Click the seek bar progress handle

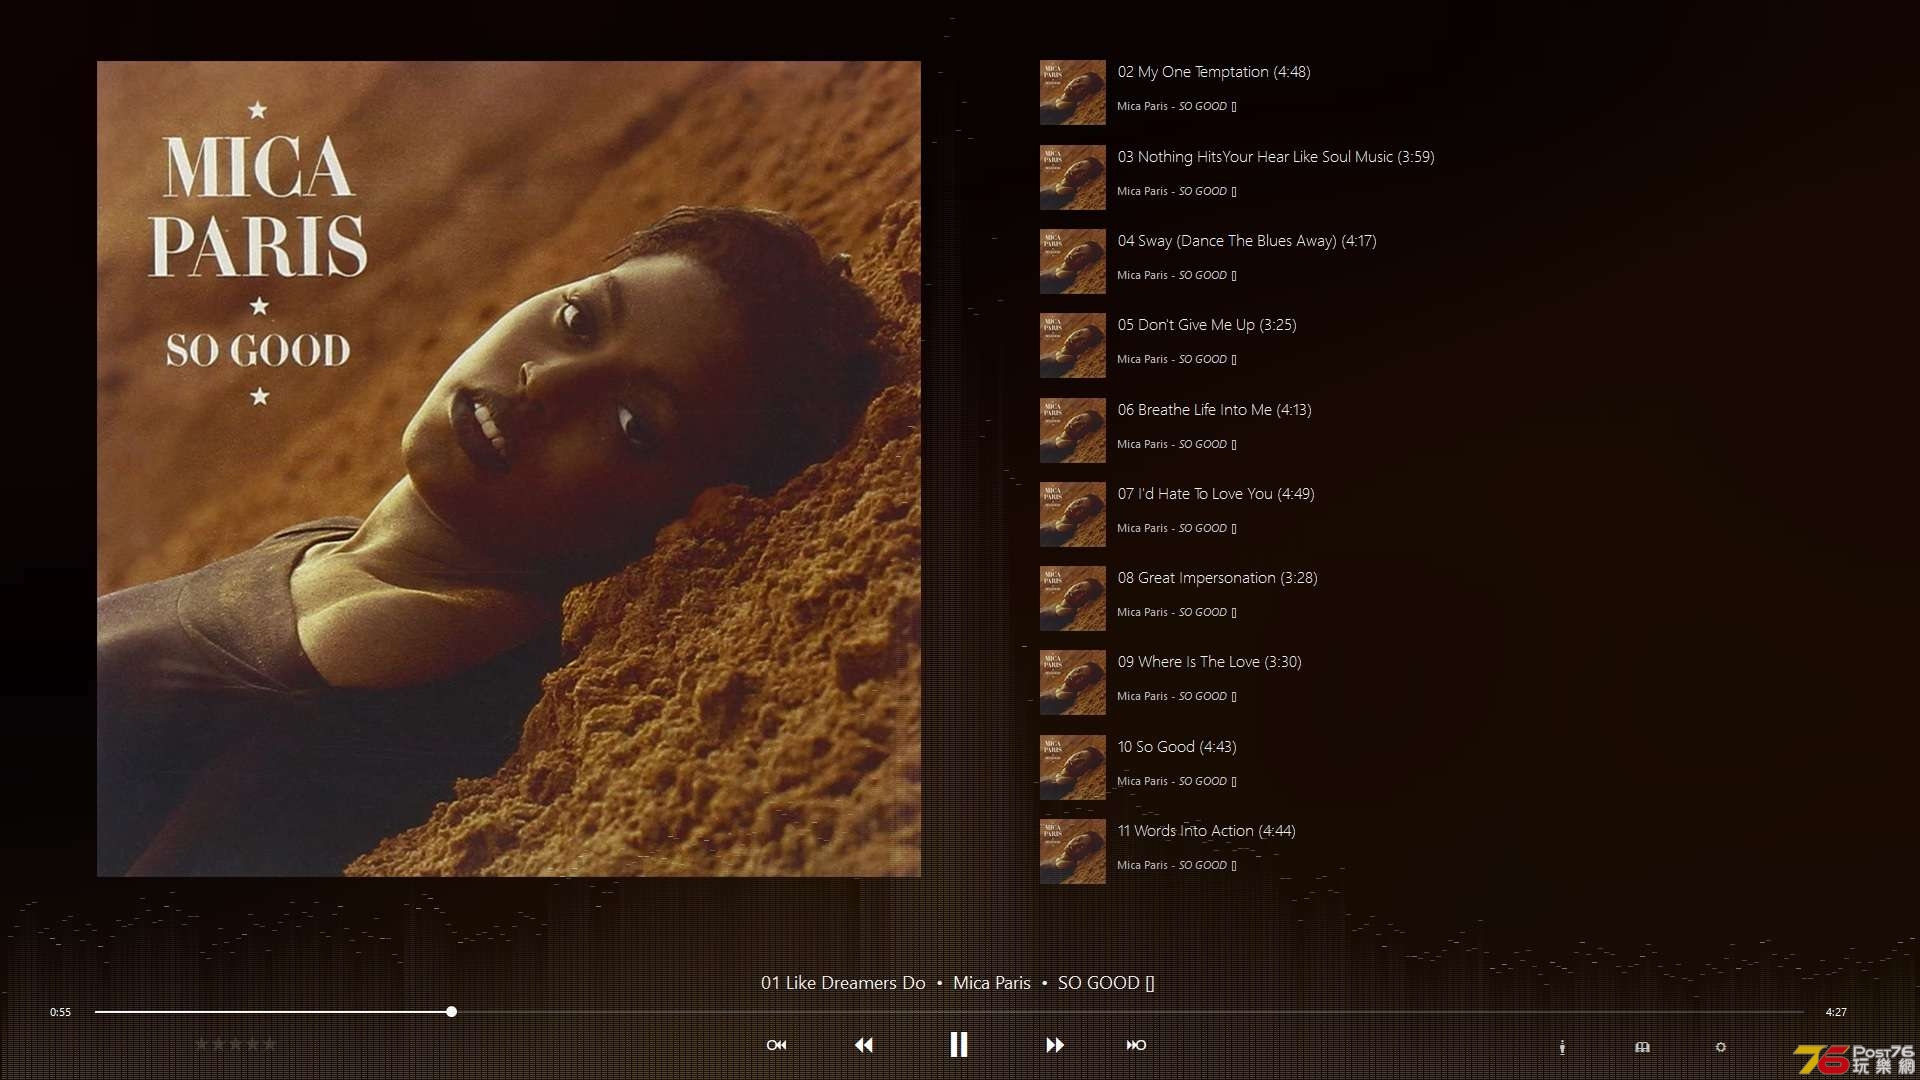[452, 1012]
